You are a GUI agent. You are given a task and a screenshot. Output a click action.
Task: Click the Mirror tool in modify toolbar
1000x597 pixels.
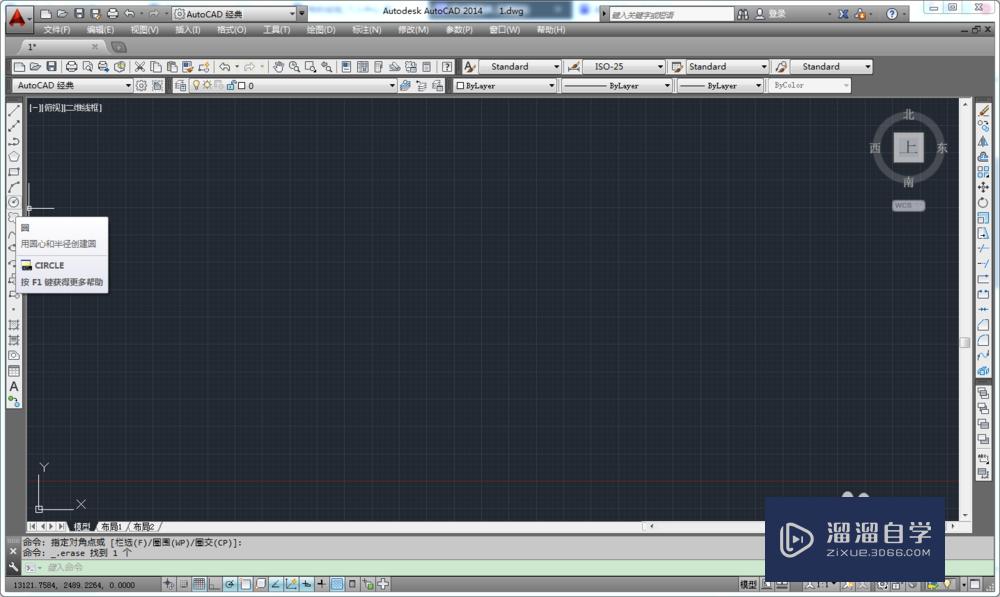coord(983,142)
